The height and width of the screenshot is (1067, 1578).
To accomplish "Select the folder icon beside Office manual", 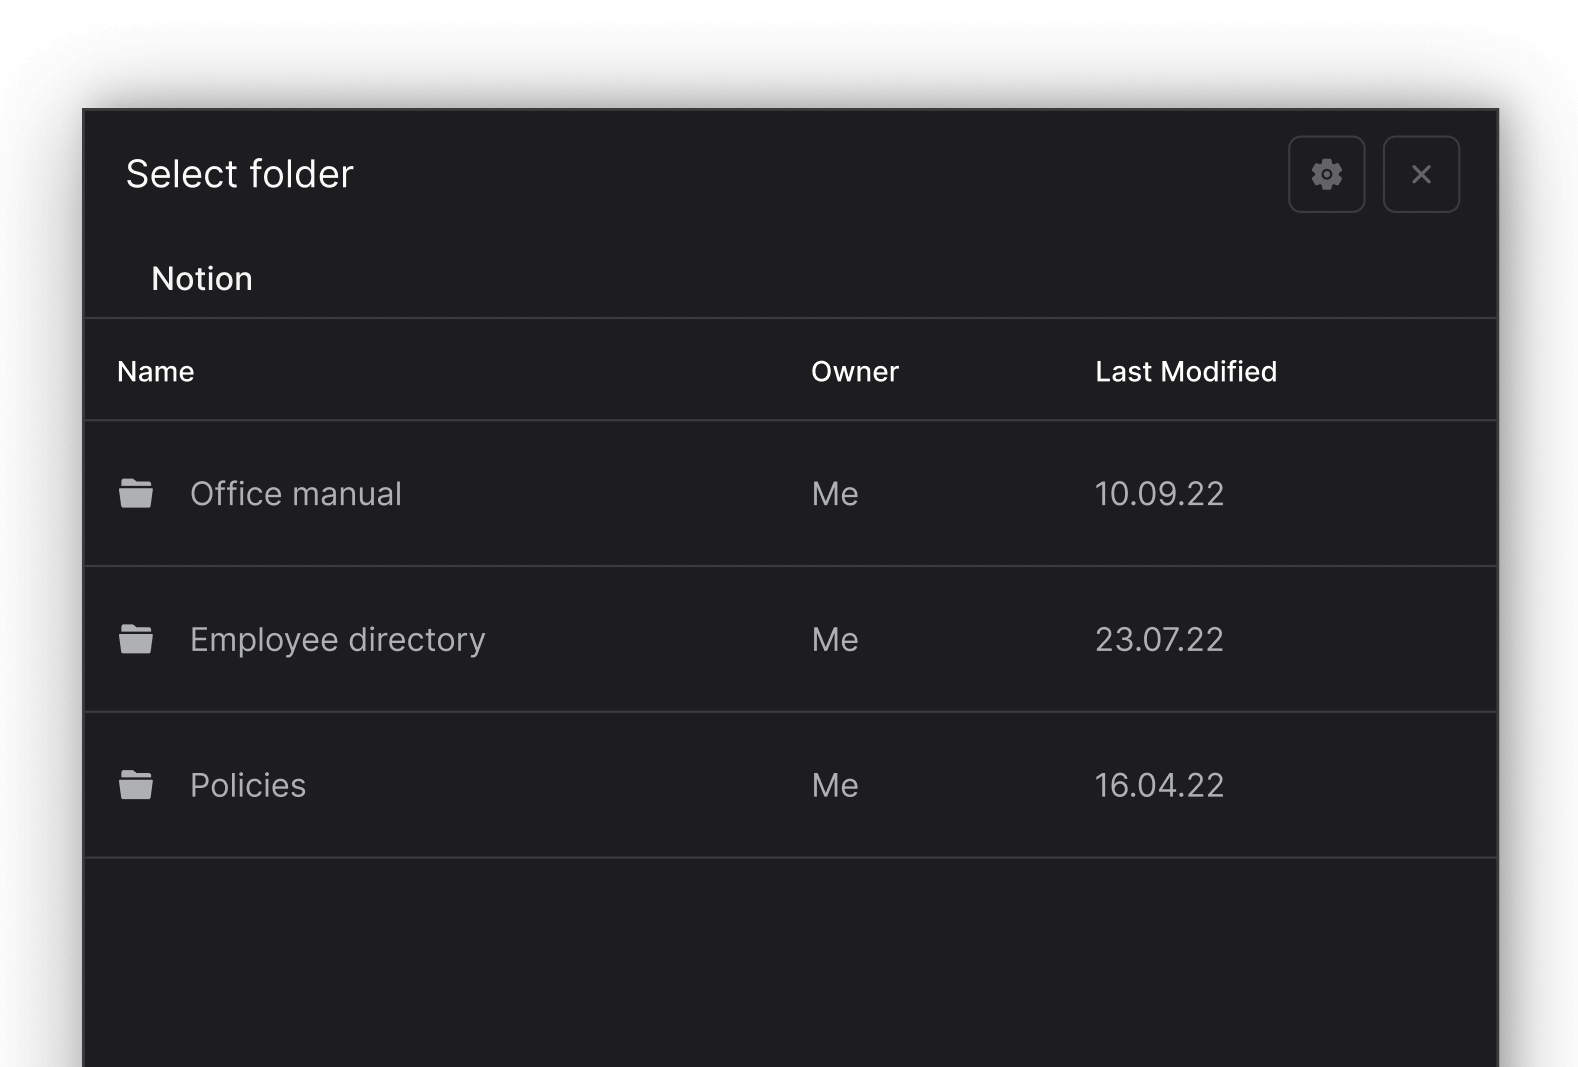I will 136,493.
